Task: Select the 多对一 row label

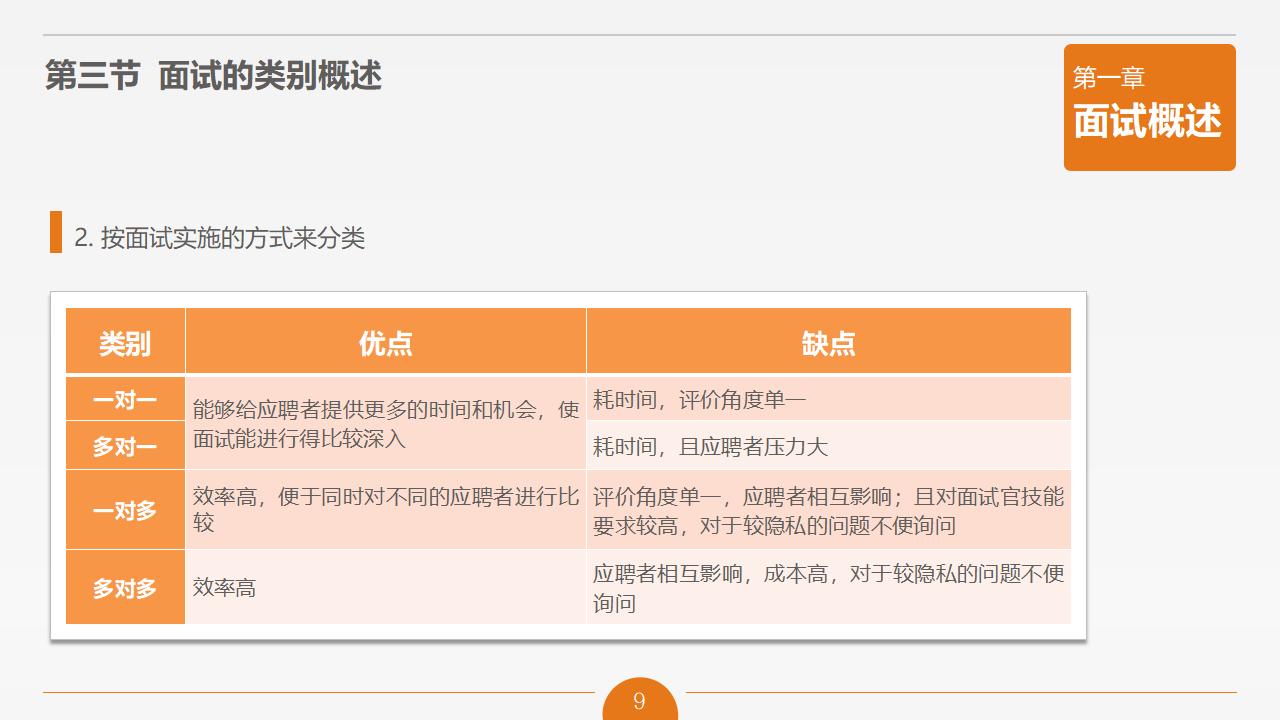Action: (x=125, y=445)
